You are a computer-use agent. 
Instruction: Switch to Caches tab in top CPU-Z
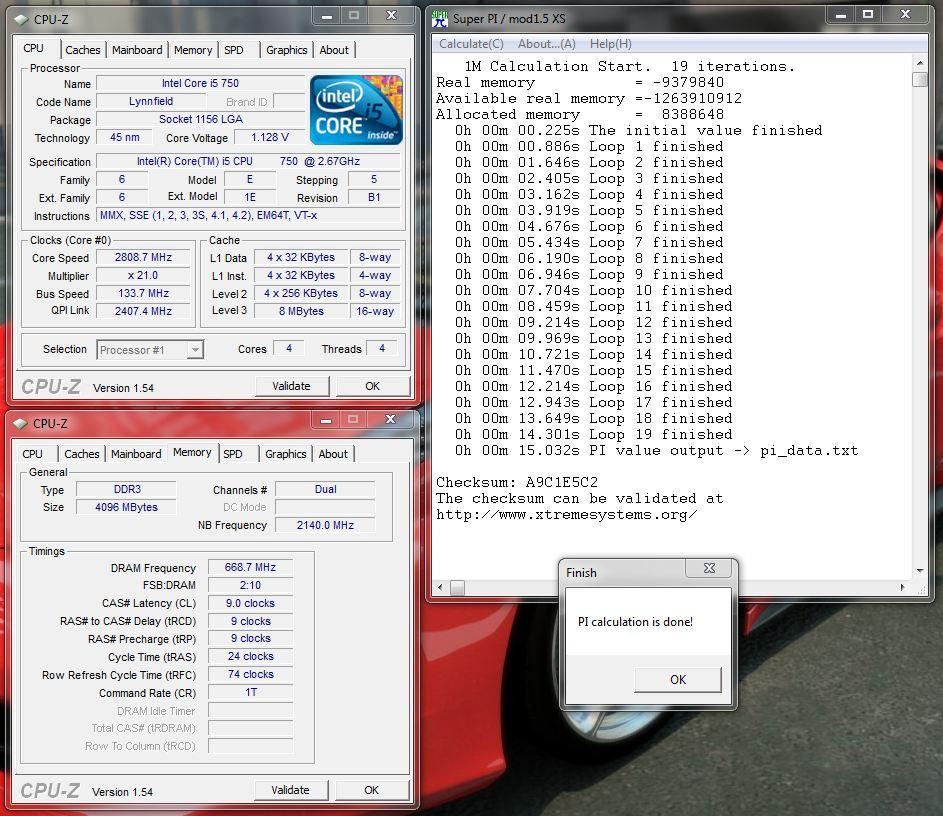click(83, 50)
